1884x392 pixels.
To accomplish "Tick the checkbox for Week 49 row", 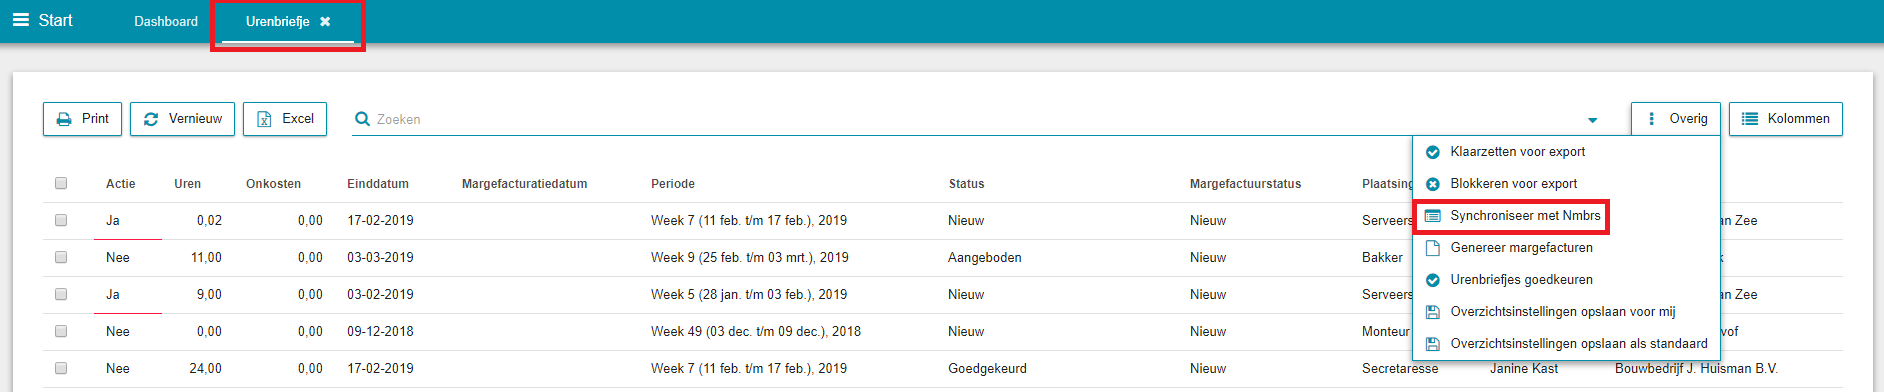I will point(61,331).
